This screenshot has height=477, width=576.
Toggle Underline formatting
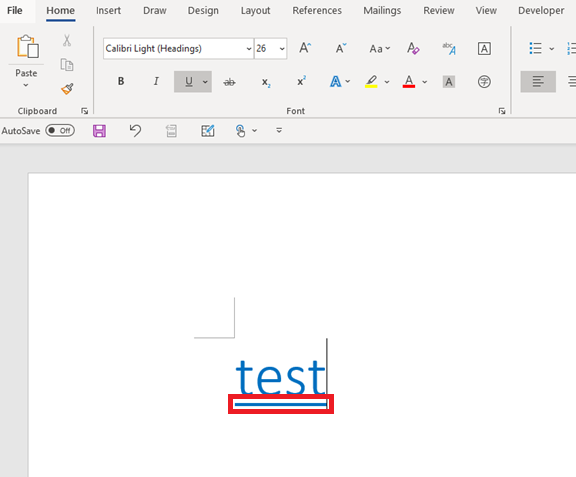[x=188, y=82]
